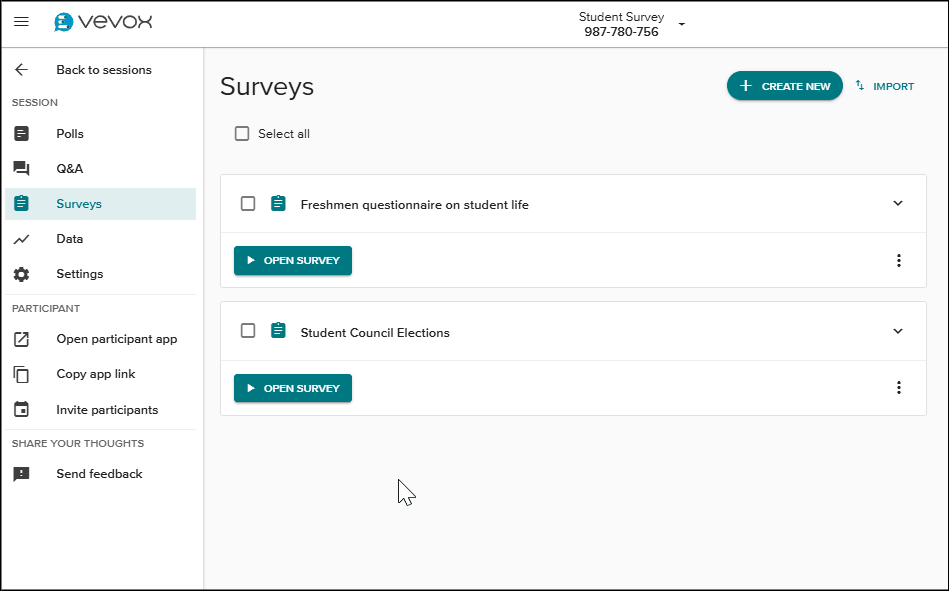Tick the Select all checkbox
This screenshot has width=949, height=591.
coord(241,132)
